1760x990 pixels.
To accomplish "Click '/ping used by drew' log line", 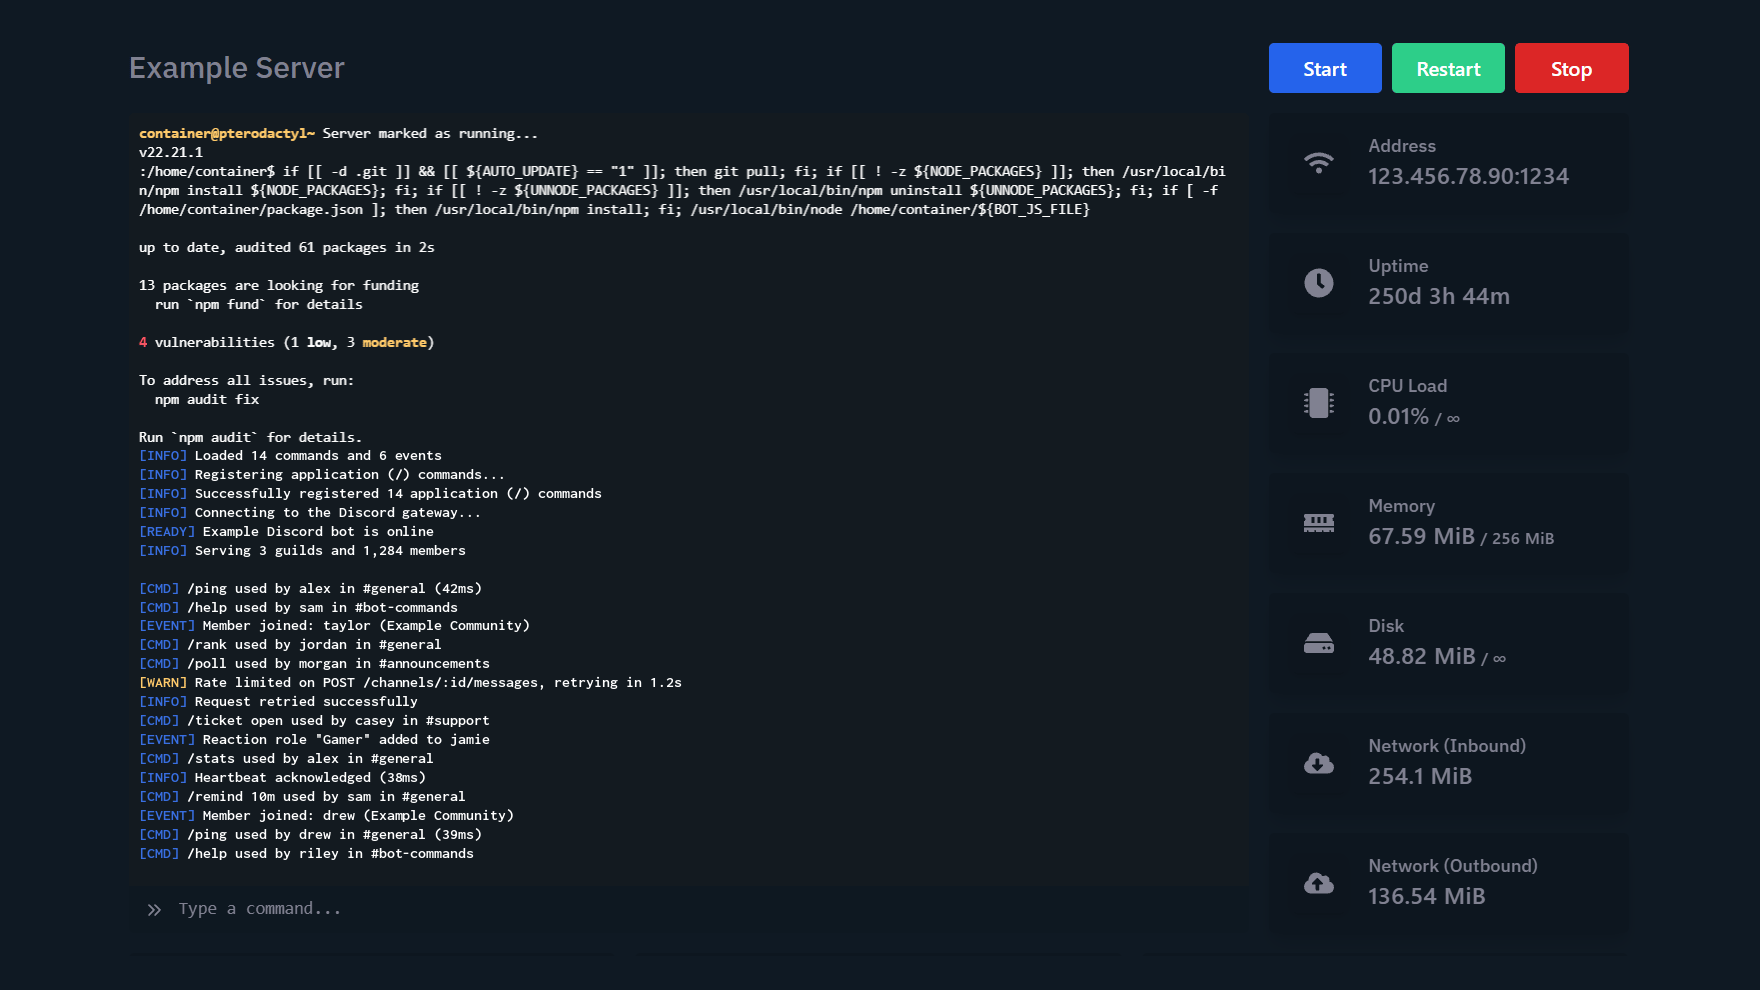I will [x=310, y=834].
